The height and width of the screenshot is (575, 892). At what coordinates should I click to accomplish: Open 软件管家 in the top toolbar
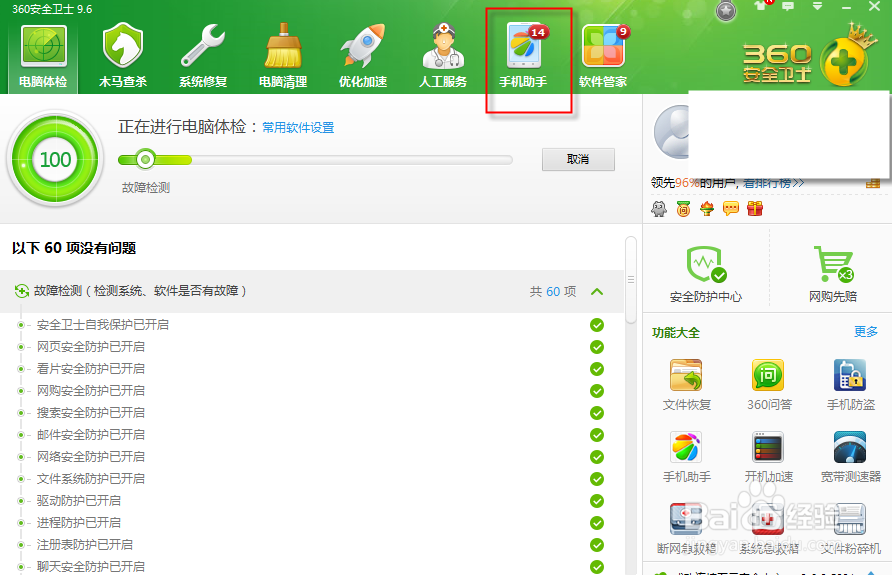pos(603,56)
